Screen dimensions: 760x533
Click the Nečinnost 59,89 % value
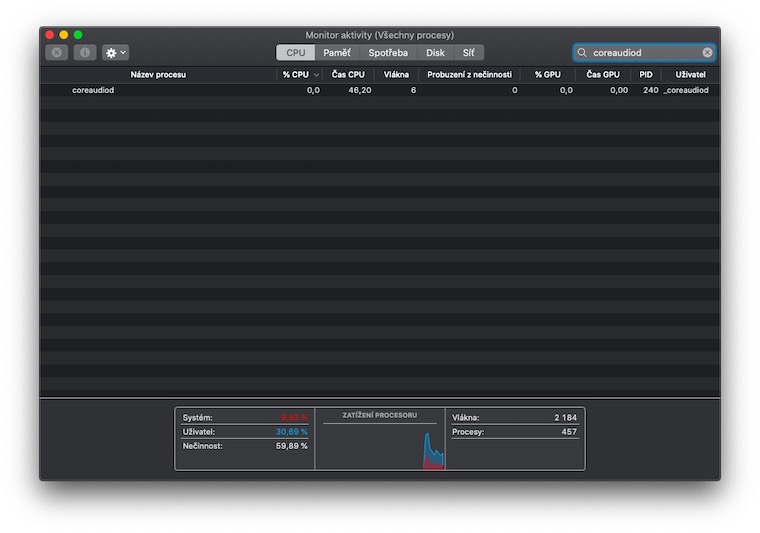pos(291,446)
